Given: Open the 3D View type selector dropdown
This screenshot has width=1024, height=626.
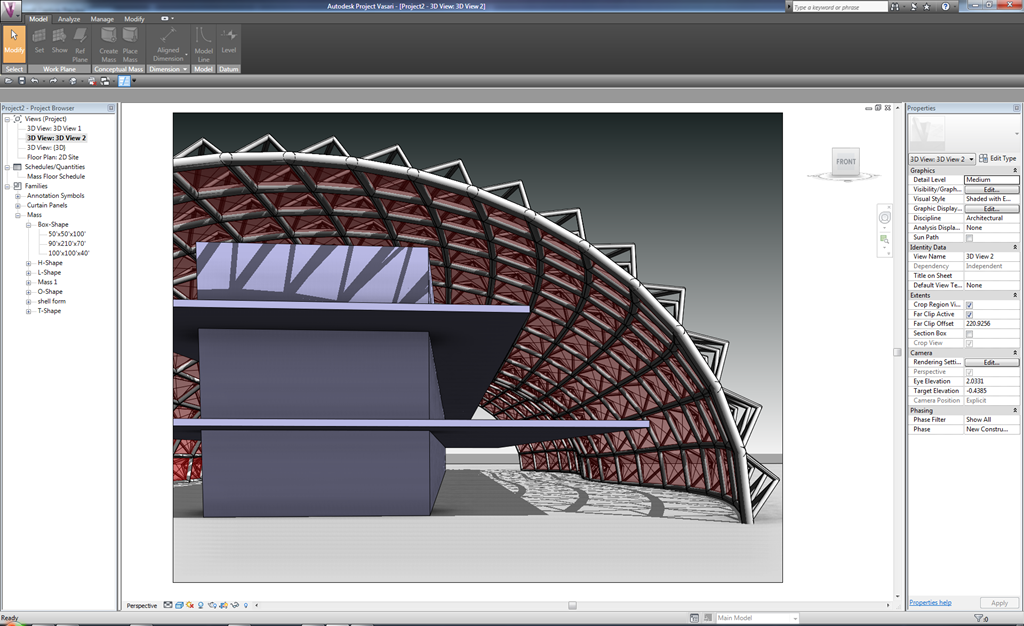Looking at the screenshot, I should pos(941,159).
